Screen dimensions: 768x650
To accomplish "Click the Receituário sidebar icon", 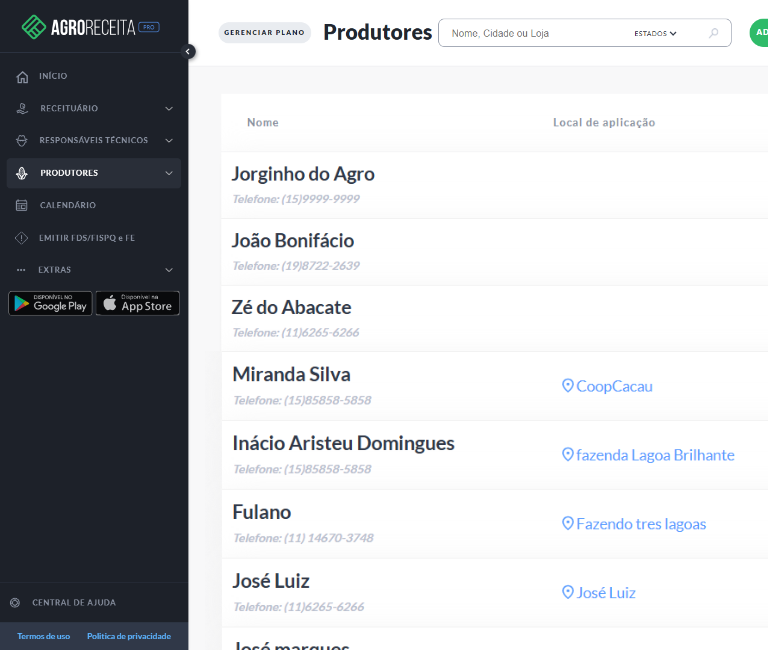I will (x=22, y=108).
